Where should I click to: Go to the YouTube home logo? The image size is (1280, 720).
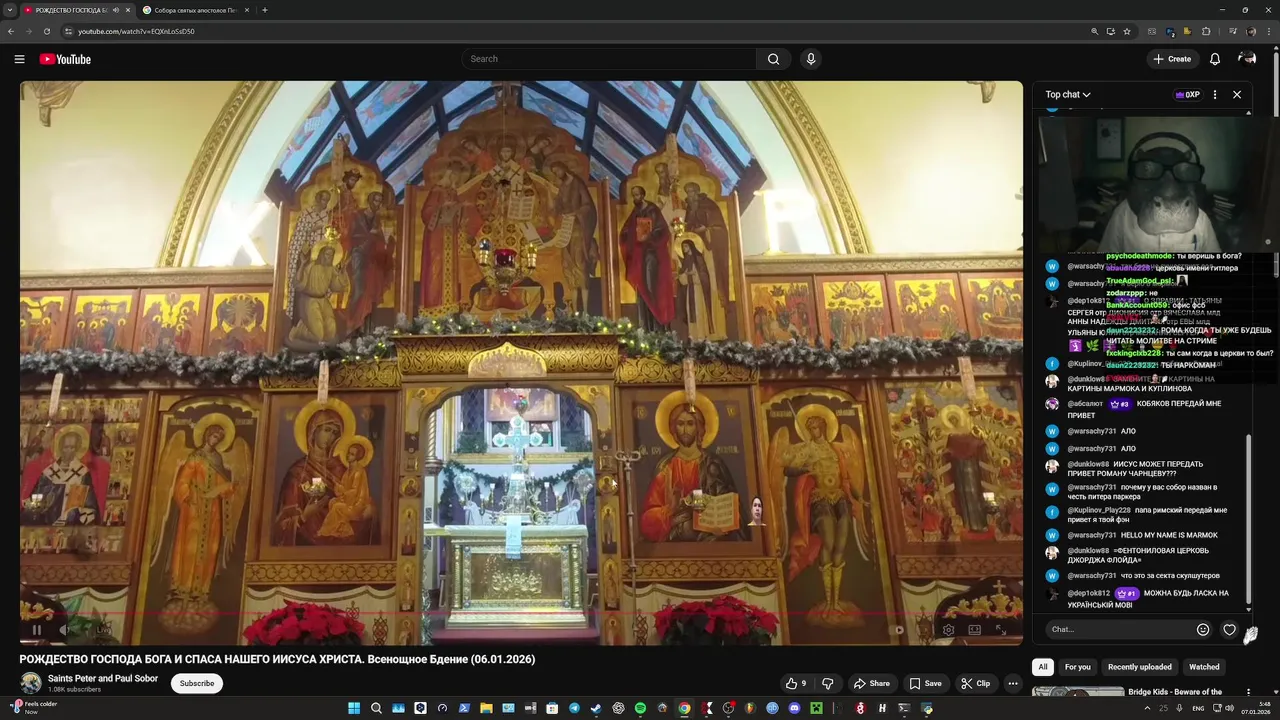click(x=65, y=59)
